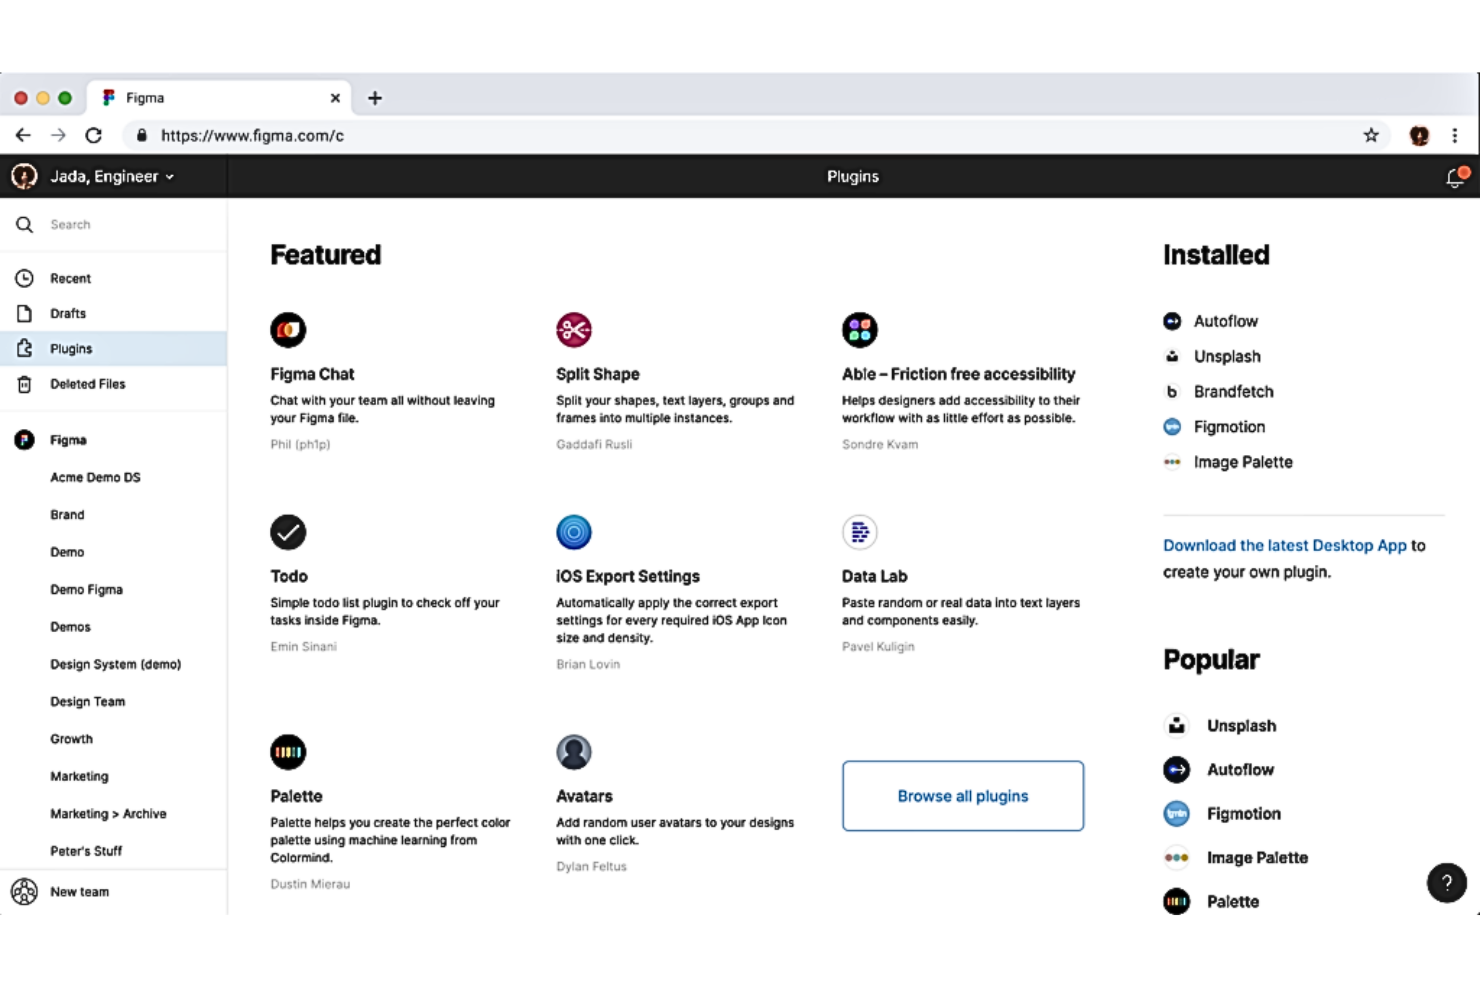This screenshot has width=1480, height=987.
Task: Select Plugins in the sidebar
Action: [x=113, y=348]
